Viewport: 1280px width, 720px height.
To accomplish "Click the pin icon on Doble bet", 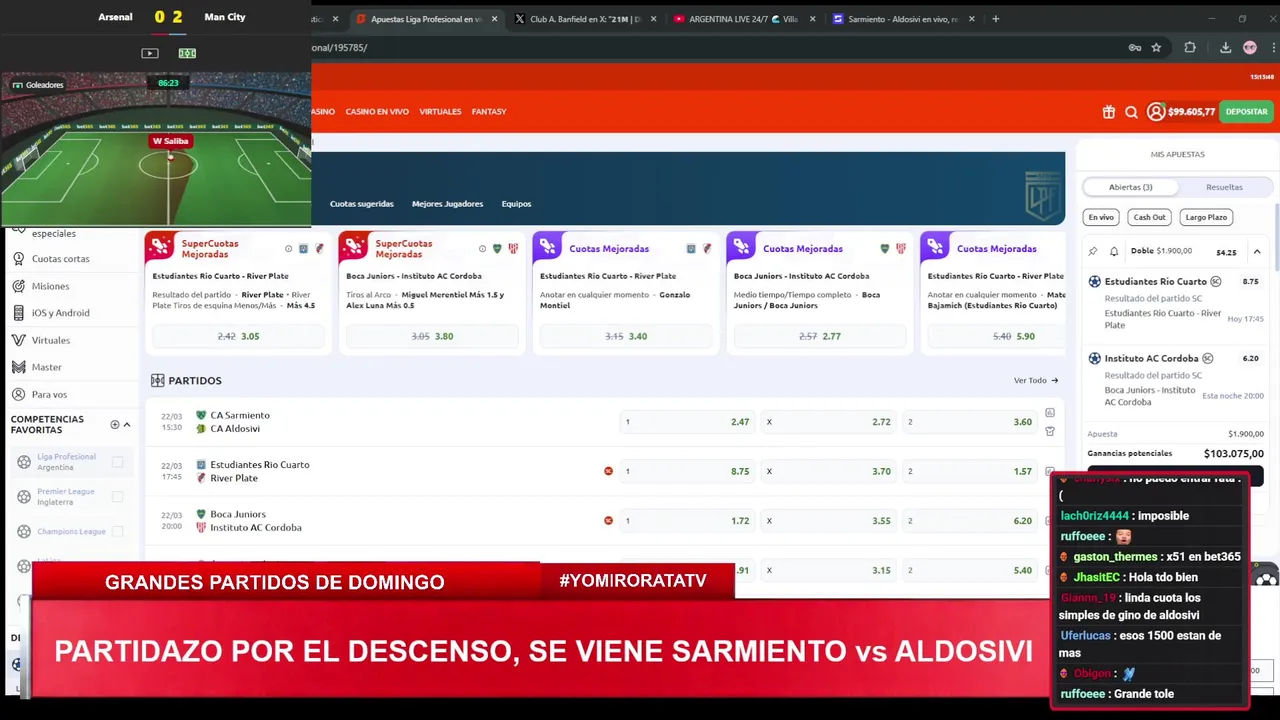I will (1093, 252).
